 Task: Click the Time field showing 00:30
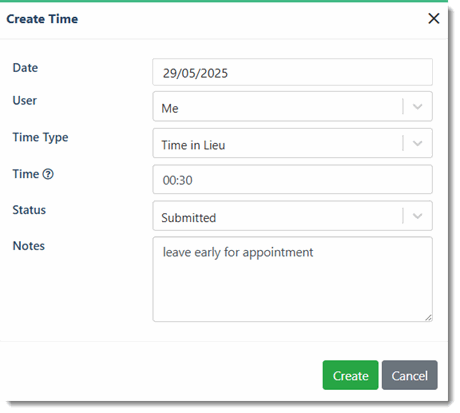click(x=292, y=179)
